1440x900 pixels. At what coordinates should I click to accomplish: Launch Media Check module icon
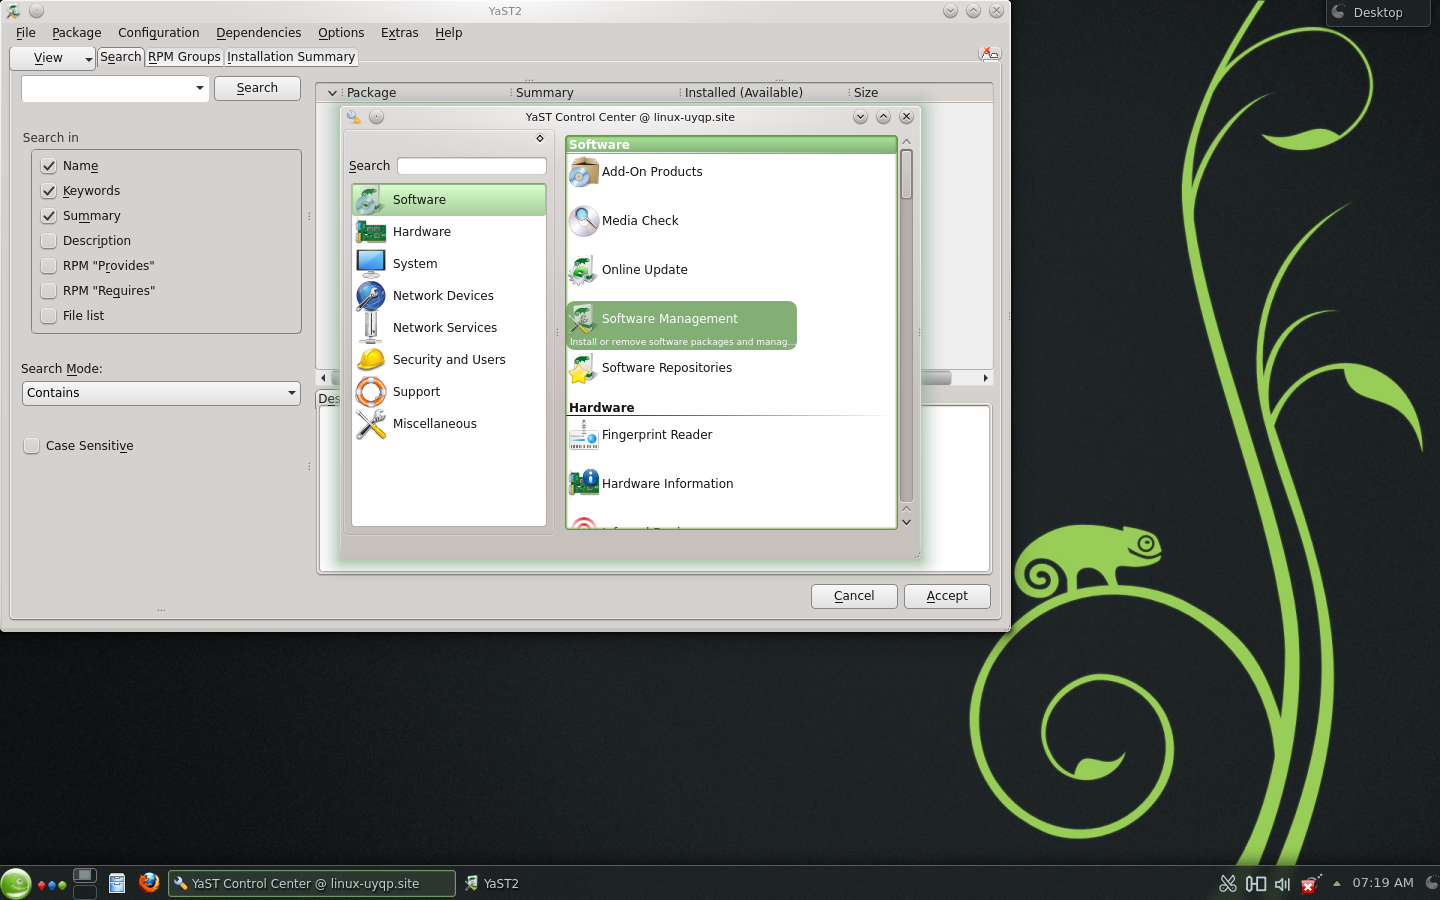click(x=583, y=221)
